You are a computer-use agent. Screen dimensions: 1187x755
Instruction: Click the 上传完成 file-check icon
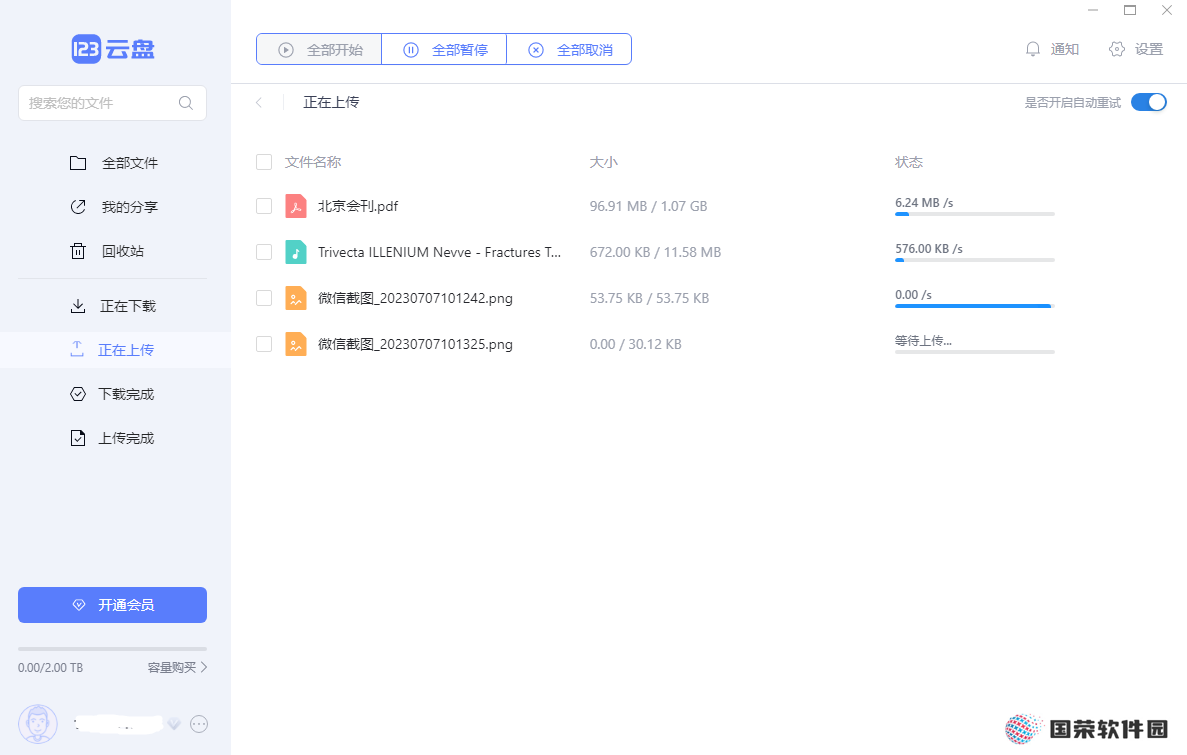(78, 438)
